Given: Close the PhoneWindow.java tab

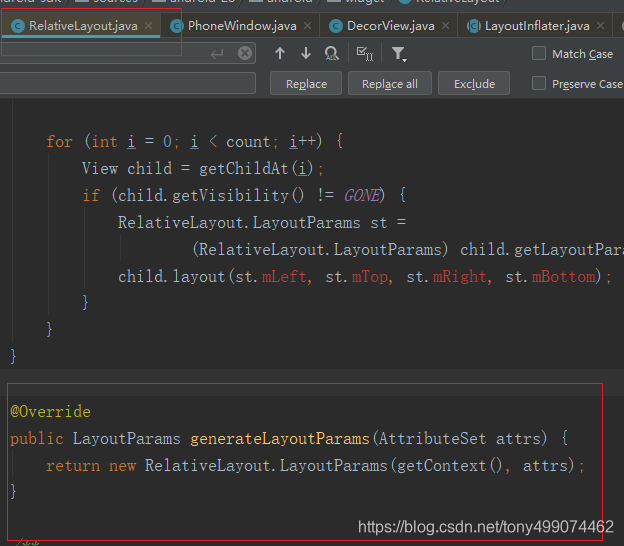Looking at the screenshot, I should point(308,26).
